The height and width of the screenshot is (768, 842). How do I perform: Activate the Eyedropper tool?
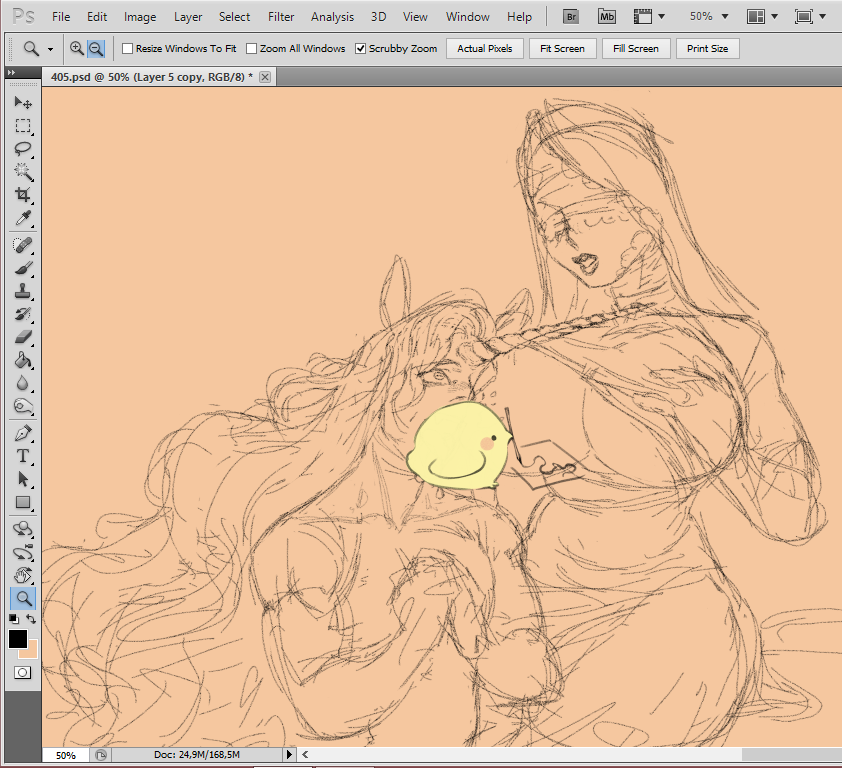click(x=23, y=218)
